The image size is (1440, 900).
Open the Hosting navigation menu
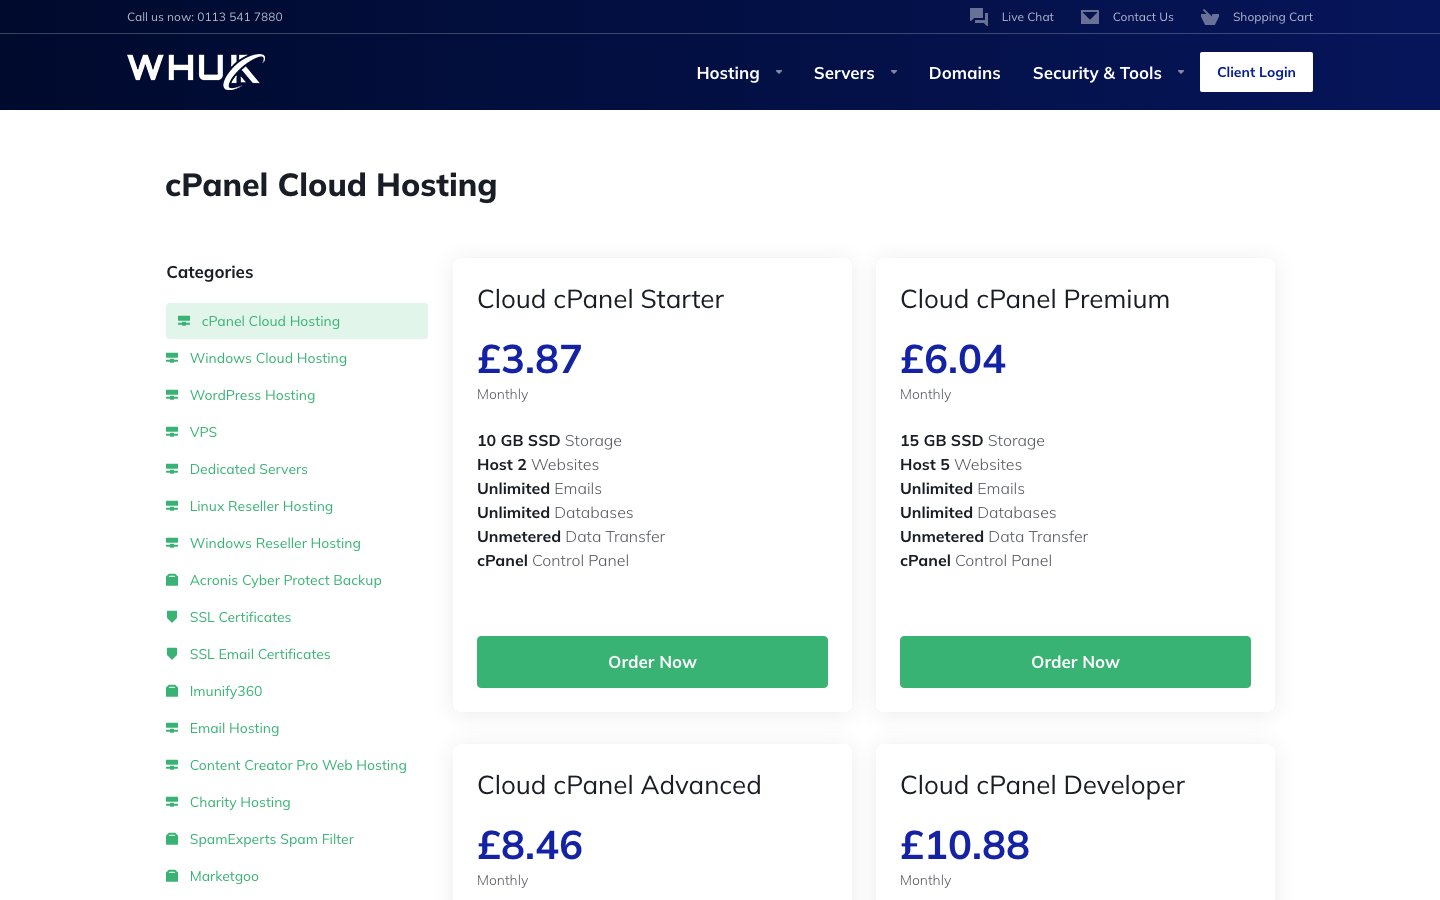[x=728, y=73]
